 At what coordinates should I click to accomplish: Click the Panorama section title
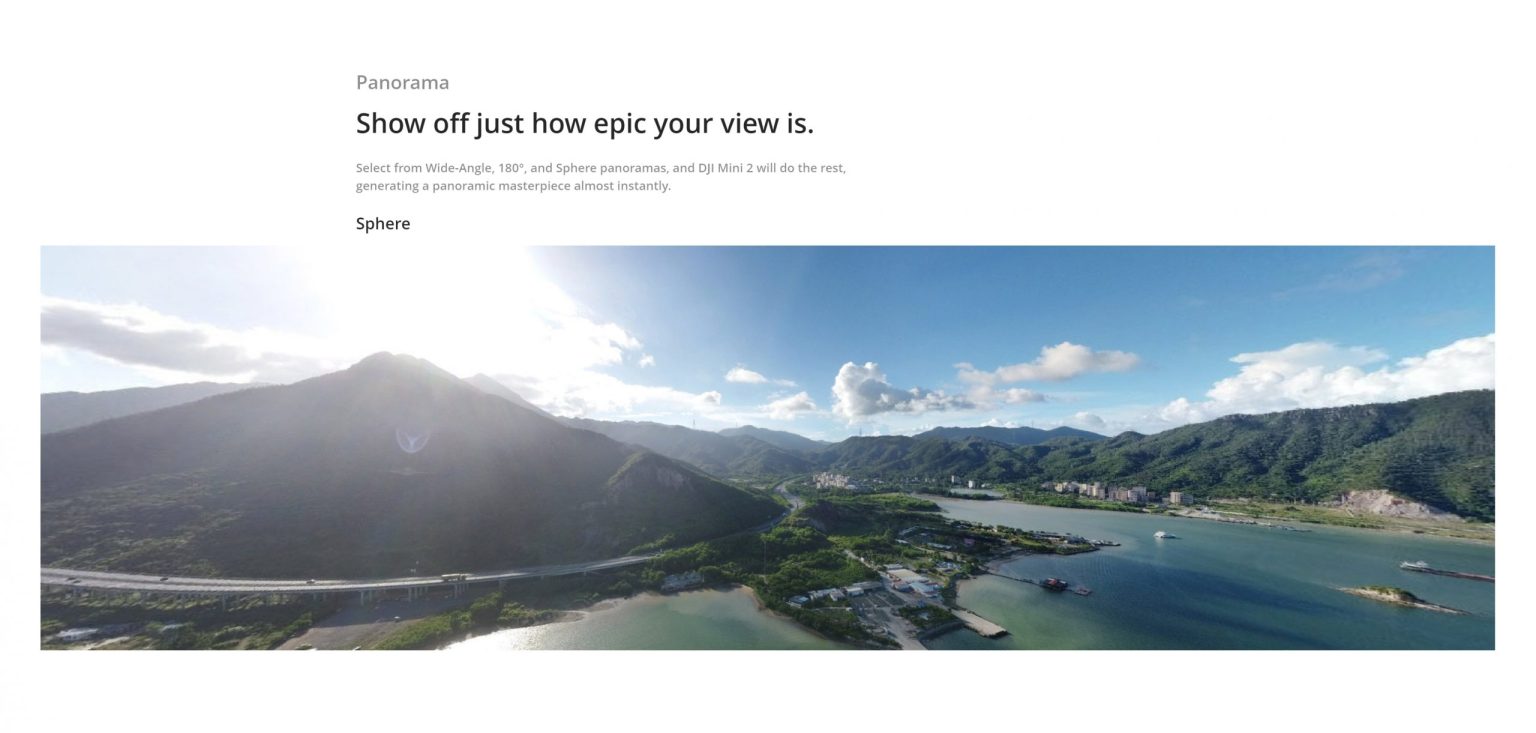(x=403, y=82)
